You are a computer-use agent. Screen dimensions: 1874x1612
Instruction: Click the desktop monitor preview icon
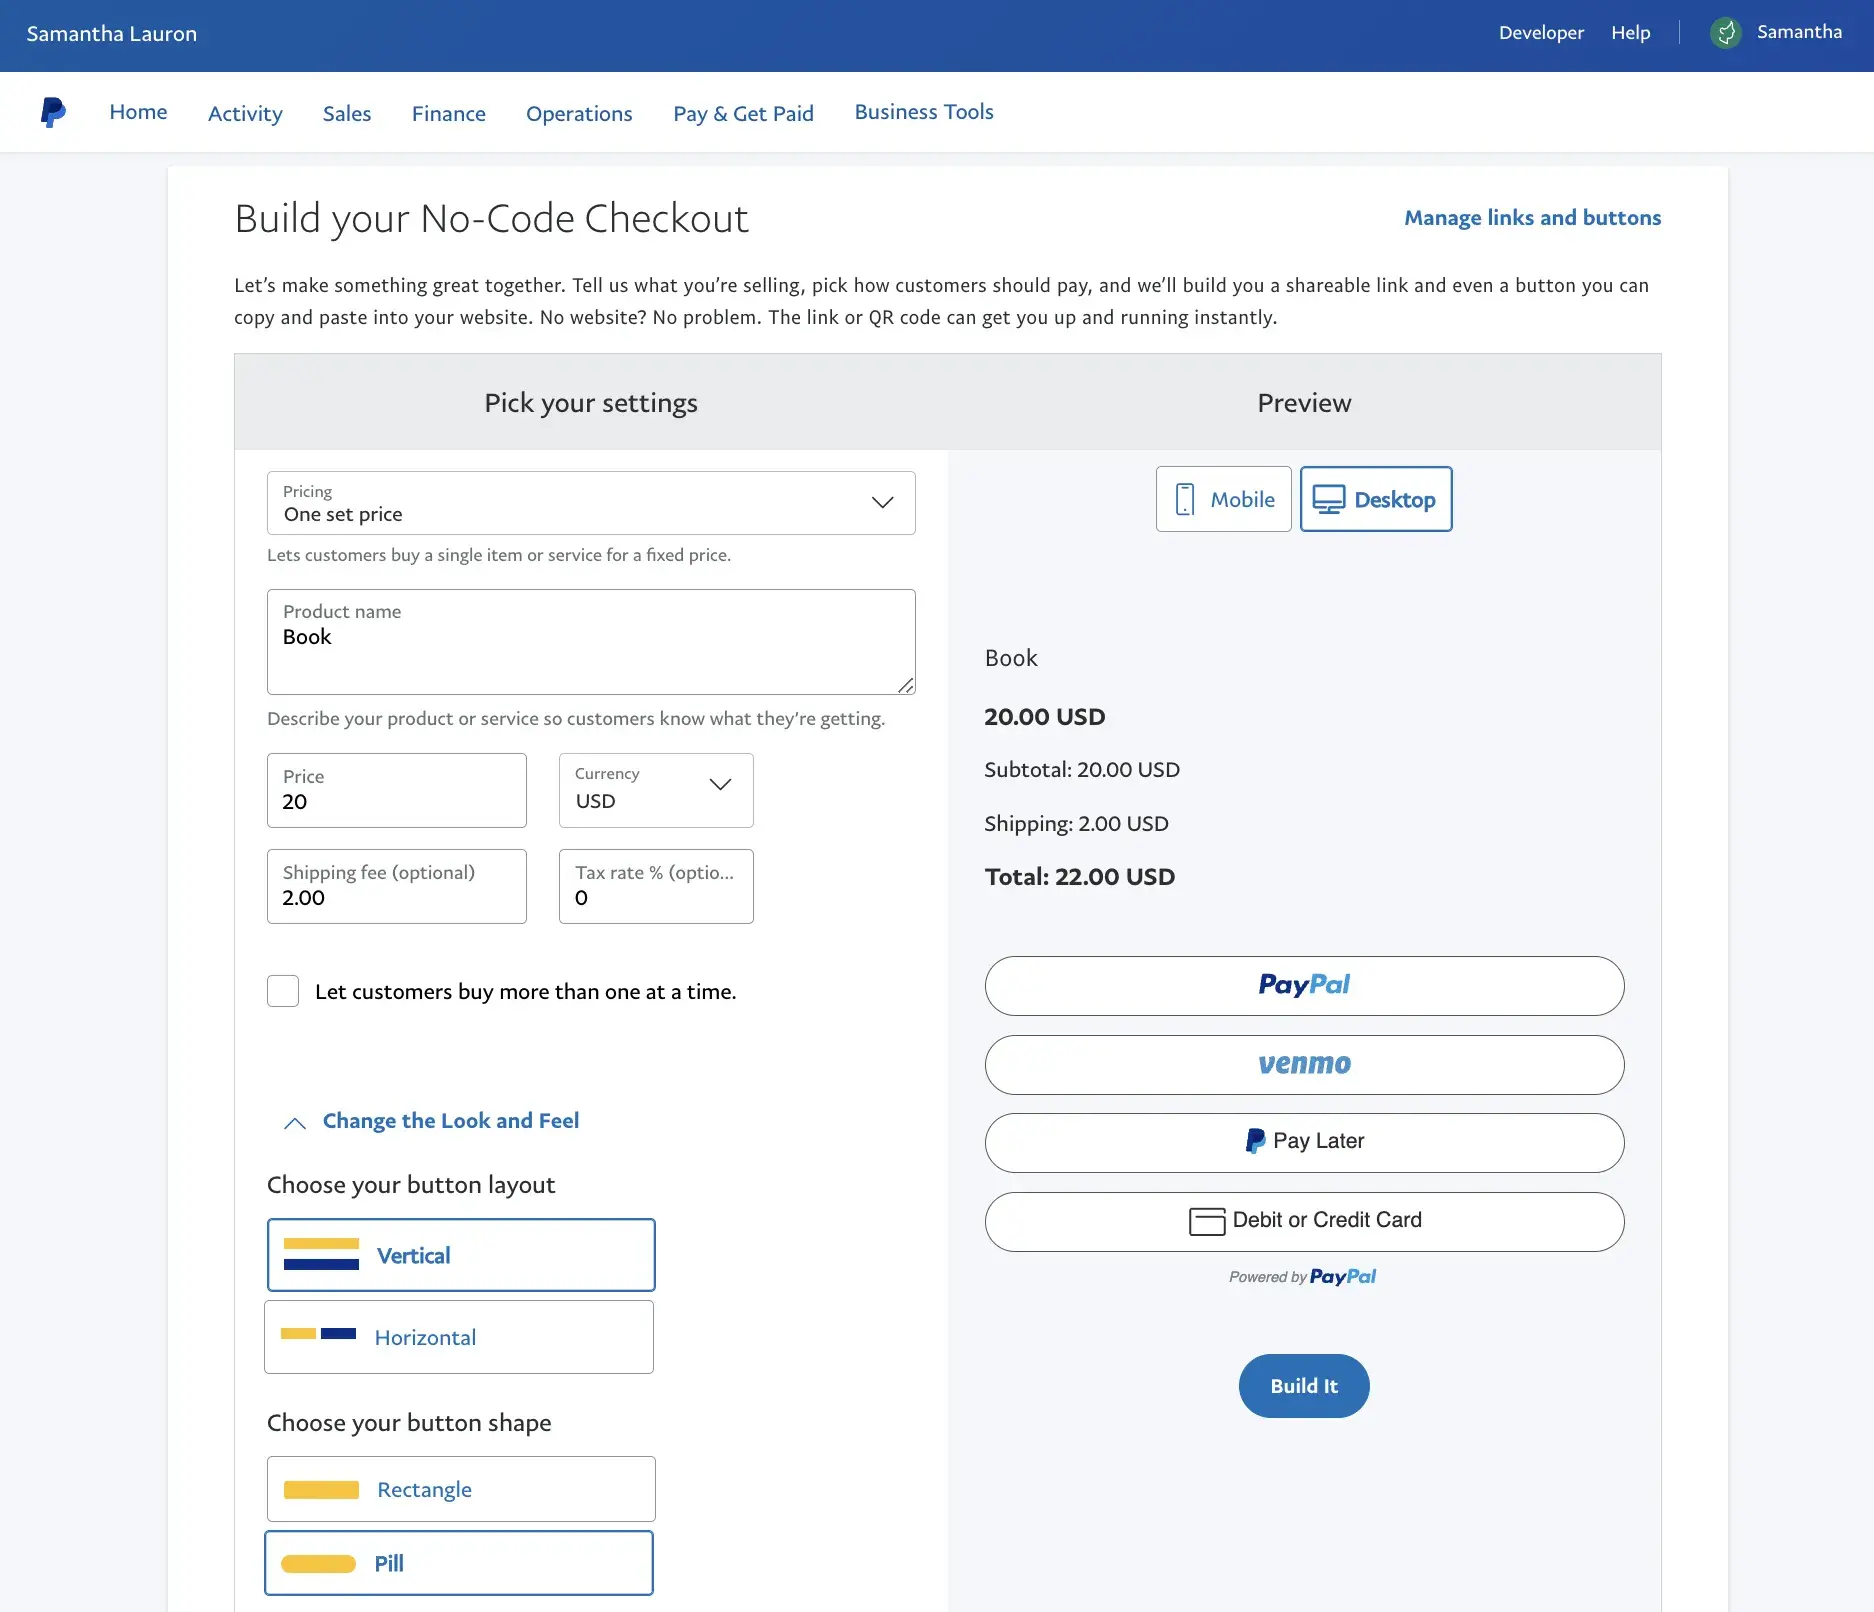point(1328,499)
